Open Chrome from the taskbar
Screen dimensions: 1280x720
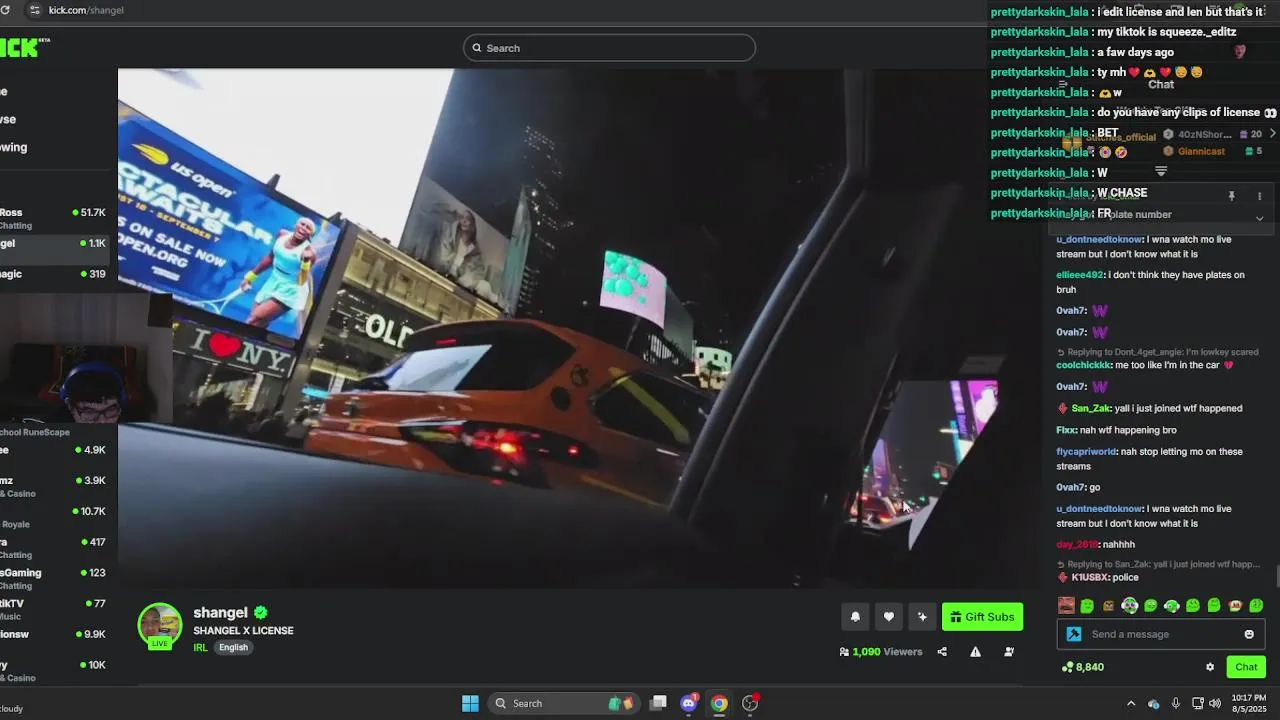(x=719, y=703)
